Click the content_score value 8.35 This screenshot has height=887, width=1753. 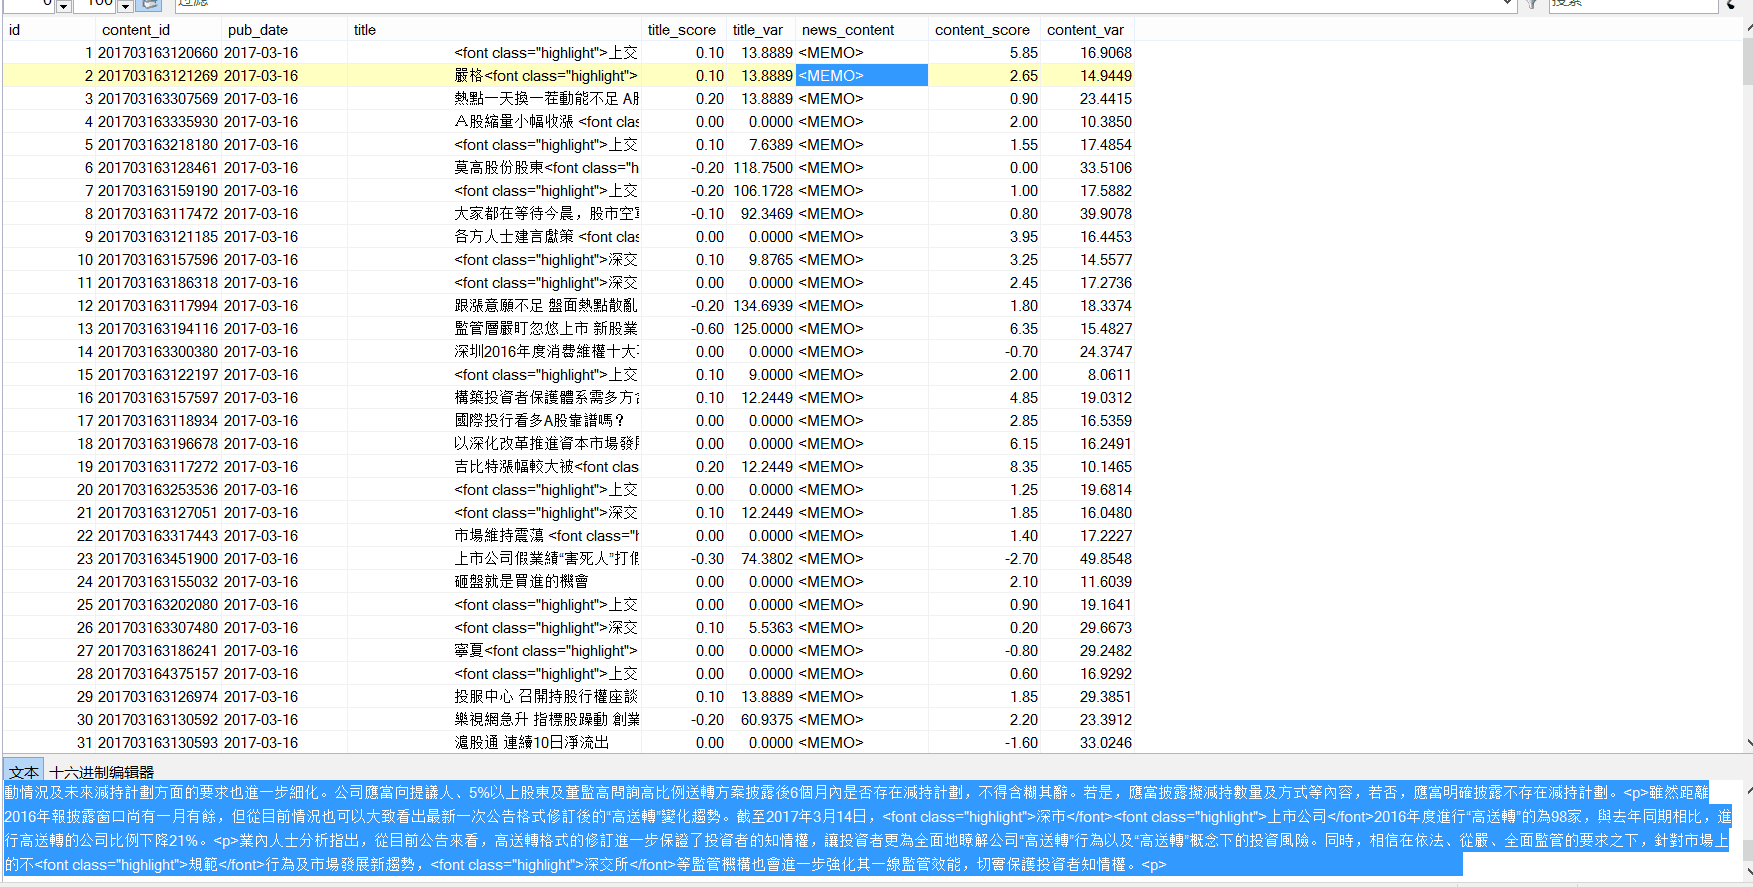pos(1023,467)
